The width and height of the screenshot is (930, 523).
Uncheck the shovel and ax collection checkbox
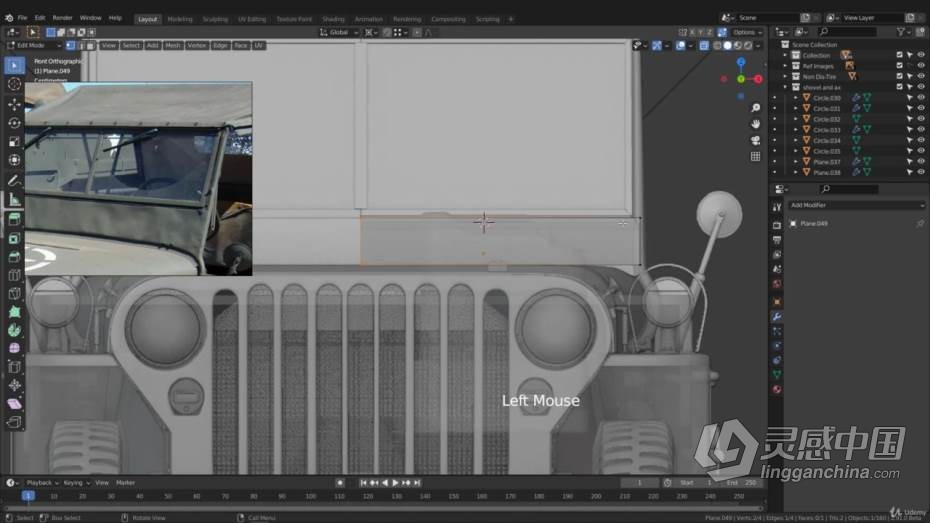[x=899, y=87]
